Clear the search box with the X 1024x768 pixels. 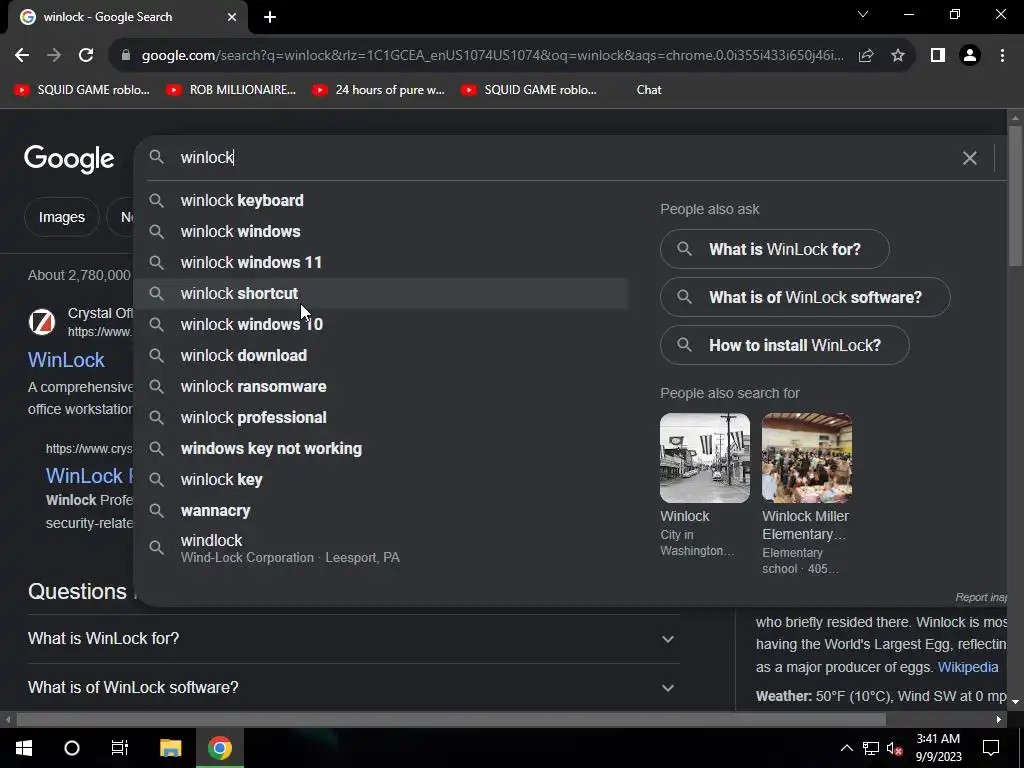tap(970, 158)
